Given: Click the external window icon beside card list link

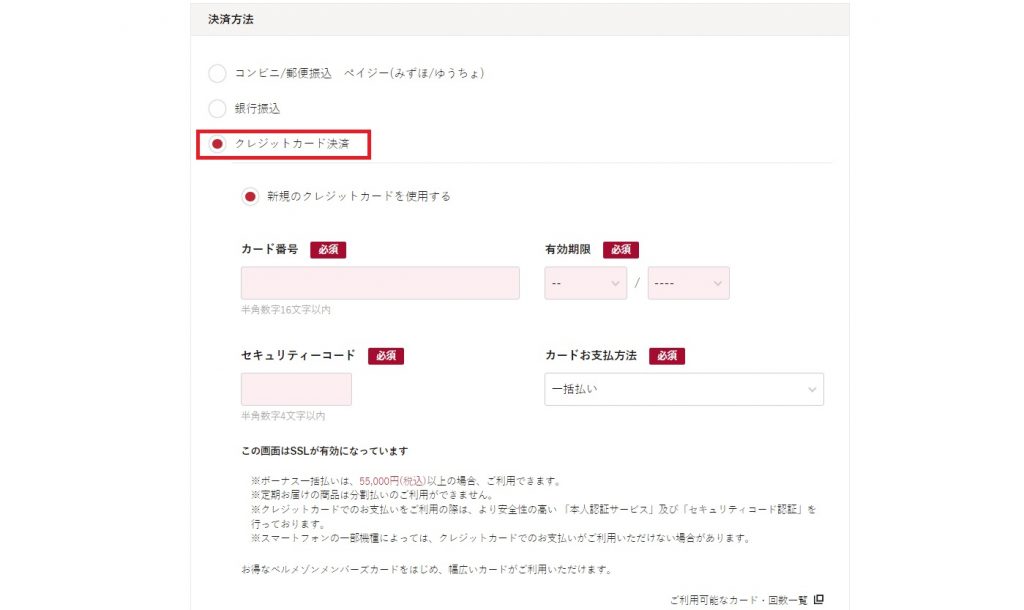Looking at the screenshot, I should (819, 600).
